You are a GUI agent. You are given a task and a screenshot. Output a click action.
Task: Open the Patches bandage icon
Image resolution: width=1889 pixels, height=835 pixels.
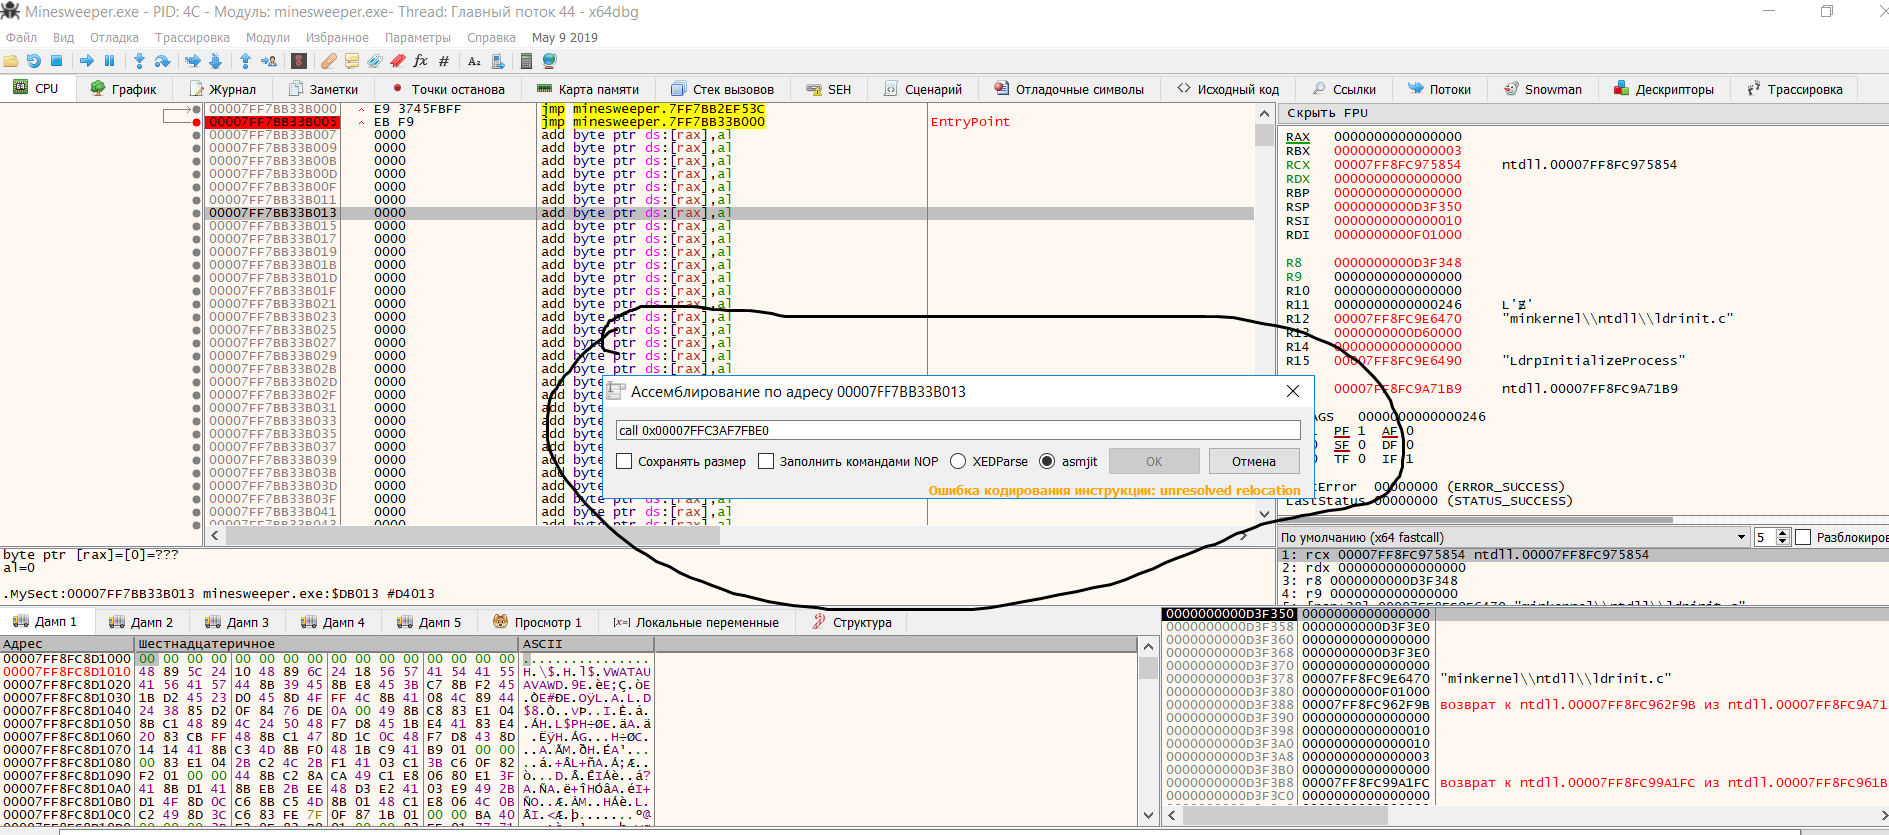click(x=328, y=61)
